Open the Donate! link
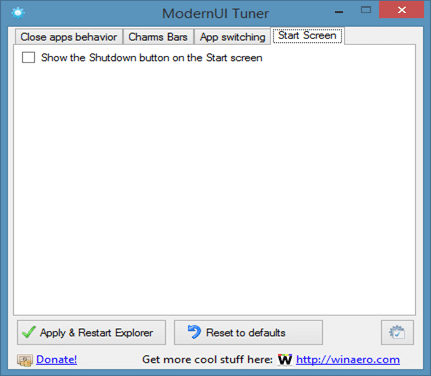Screen dimensions: 431x376 [56, 359]
